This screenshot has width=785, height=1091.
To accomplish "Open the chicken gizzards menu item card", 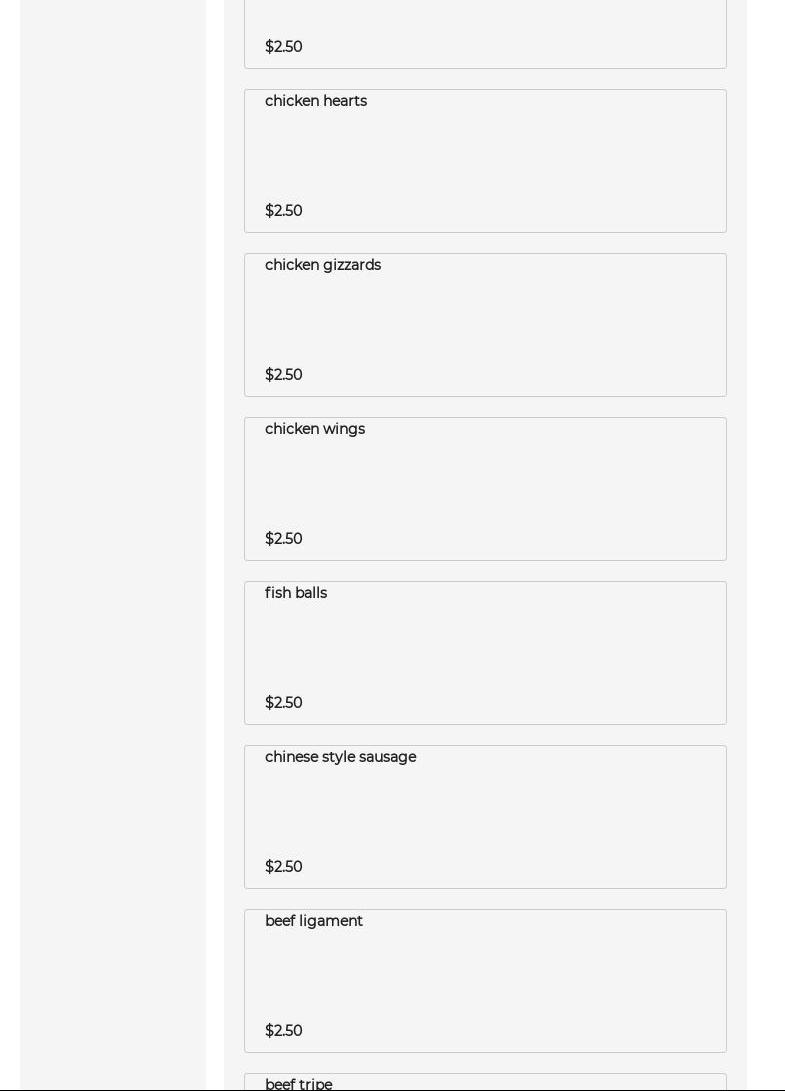I will pos(485,324).
